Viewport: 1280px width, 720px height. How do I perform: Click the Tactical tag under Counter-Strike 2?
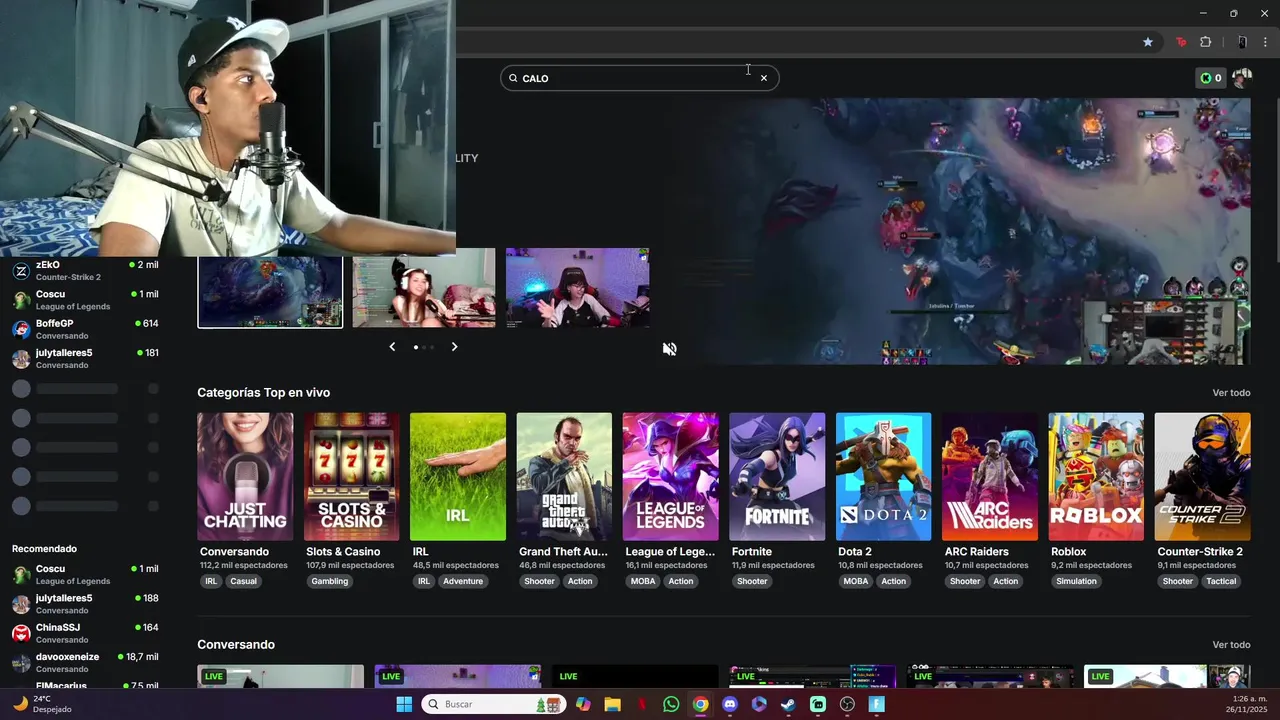[1221, 581]
